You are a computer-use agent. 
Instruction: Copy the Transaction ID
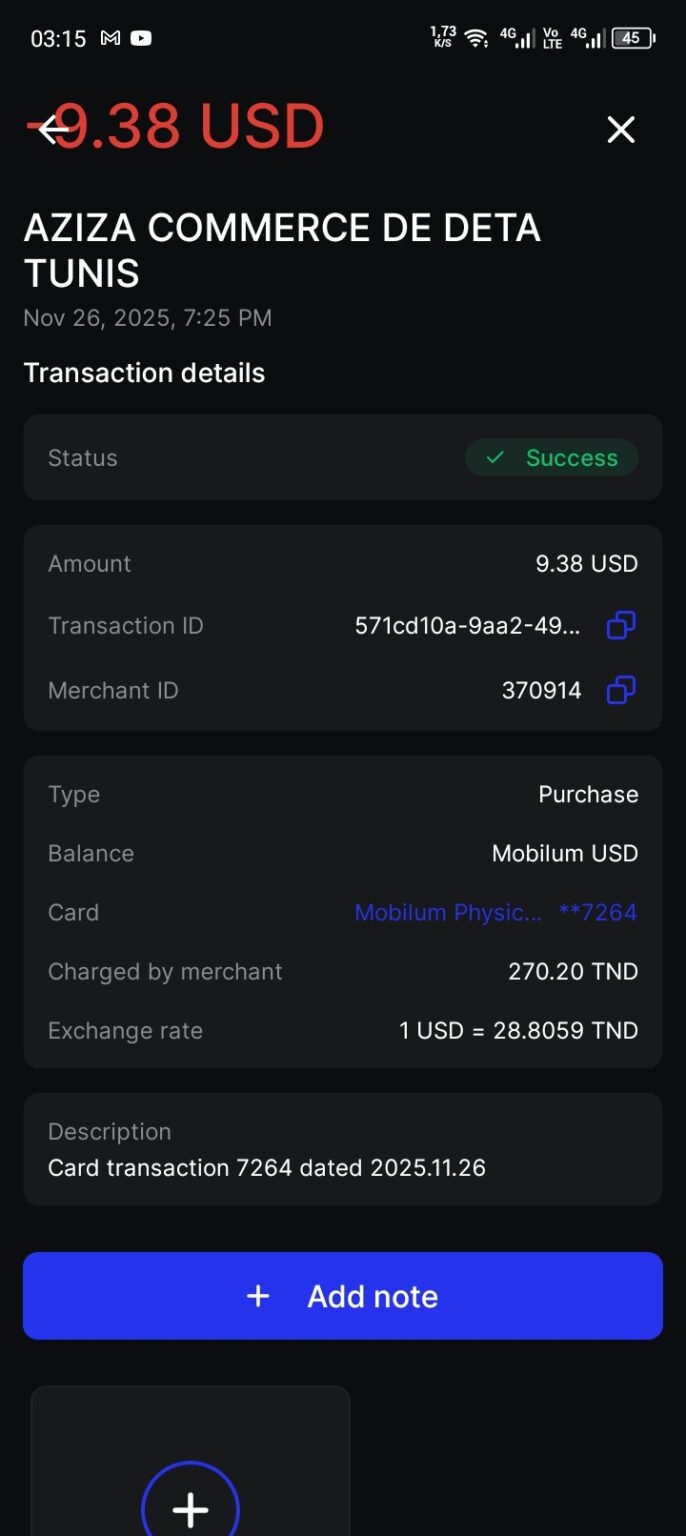coord(621,626)
